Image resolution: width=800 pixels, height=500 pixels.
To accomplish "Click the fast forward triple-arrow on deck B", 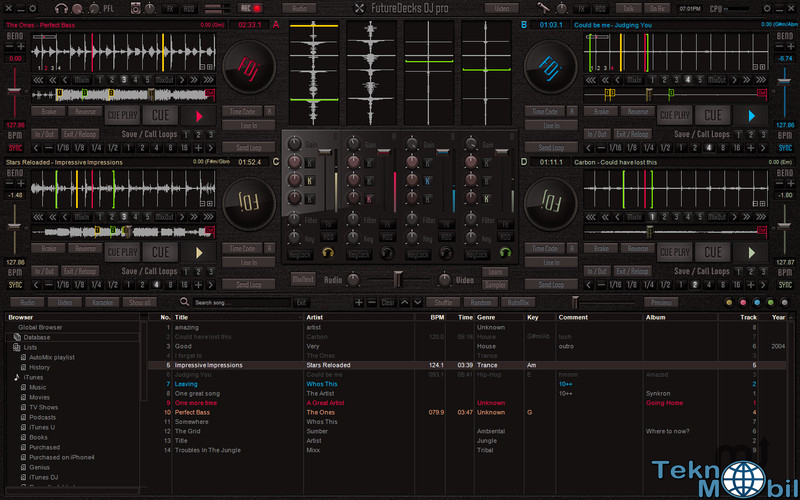I will [x=761, y=80].
